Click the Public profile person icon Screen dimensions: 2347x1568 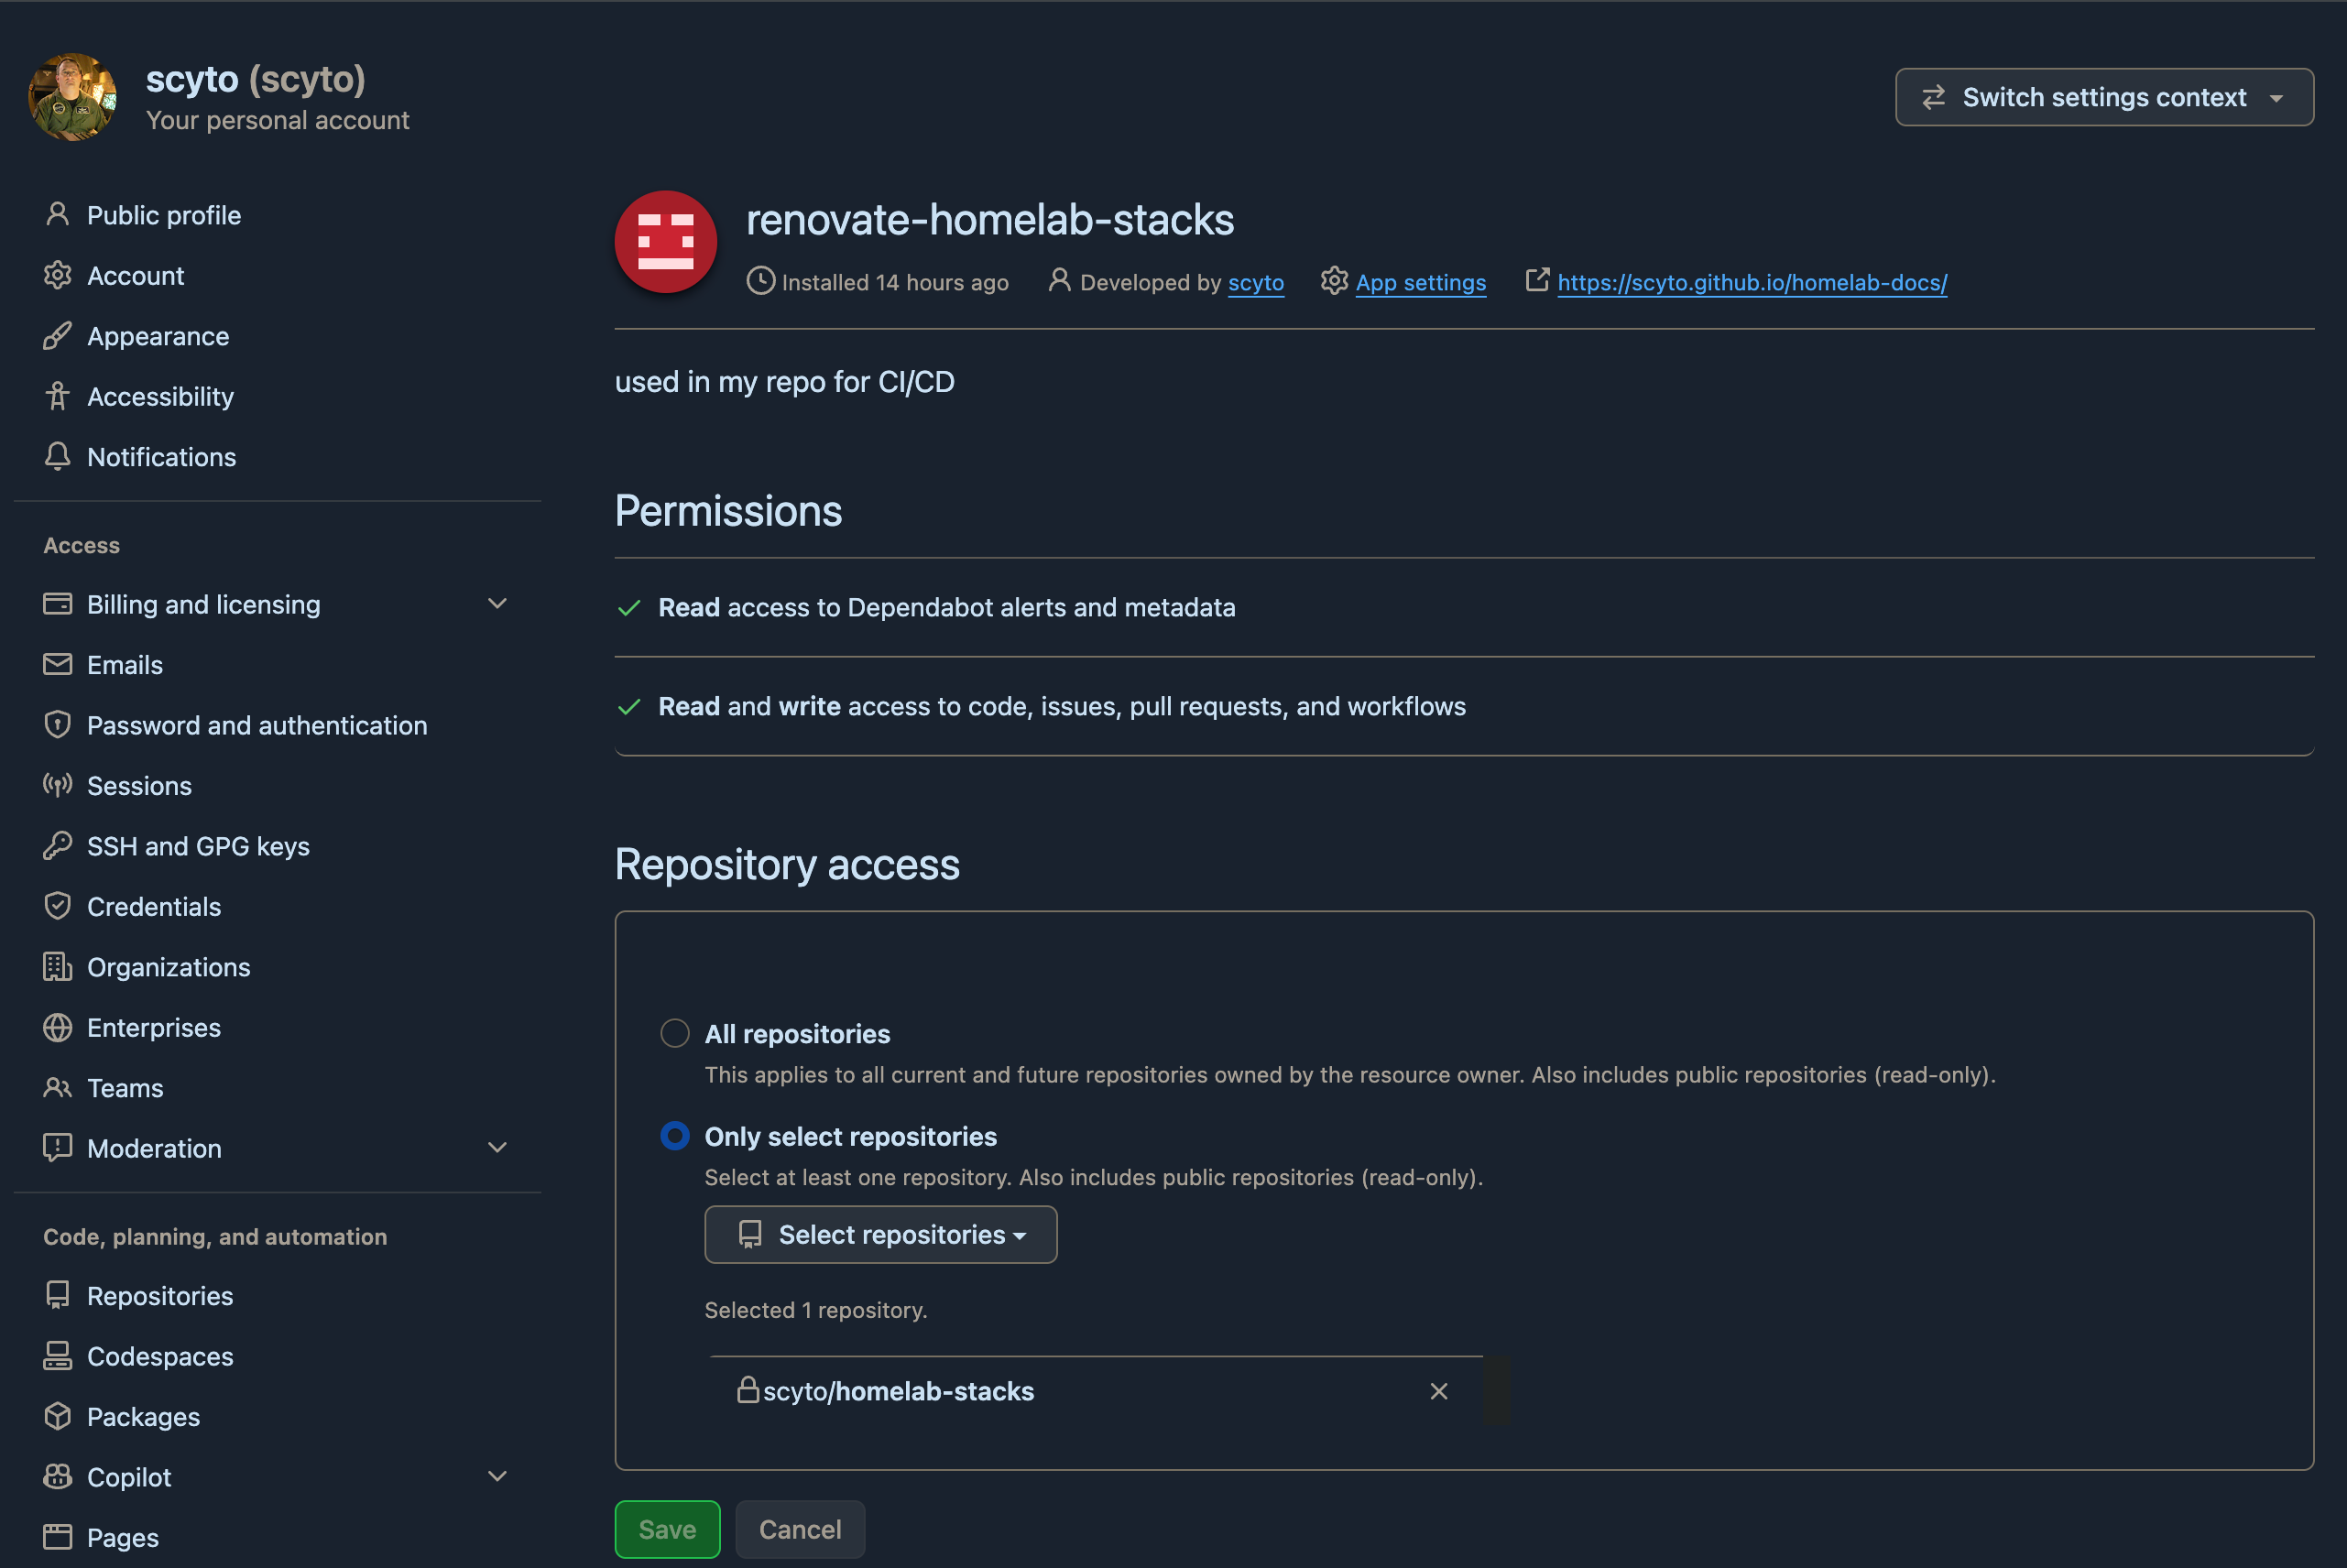pos(57,214)
